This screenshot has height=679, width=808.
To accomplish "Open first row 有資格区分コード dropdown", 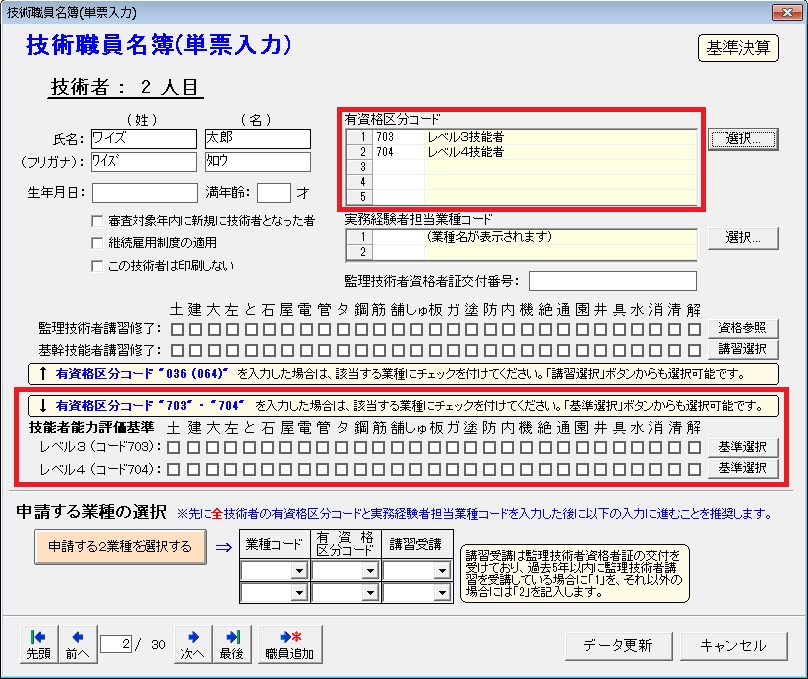I will click(x=370, y=571).
